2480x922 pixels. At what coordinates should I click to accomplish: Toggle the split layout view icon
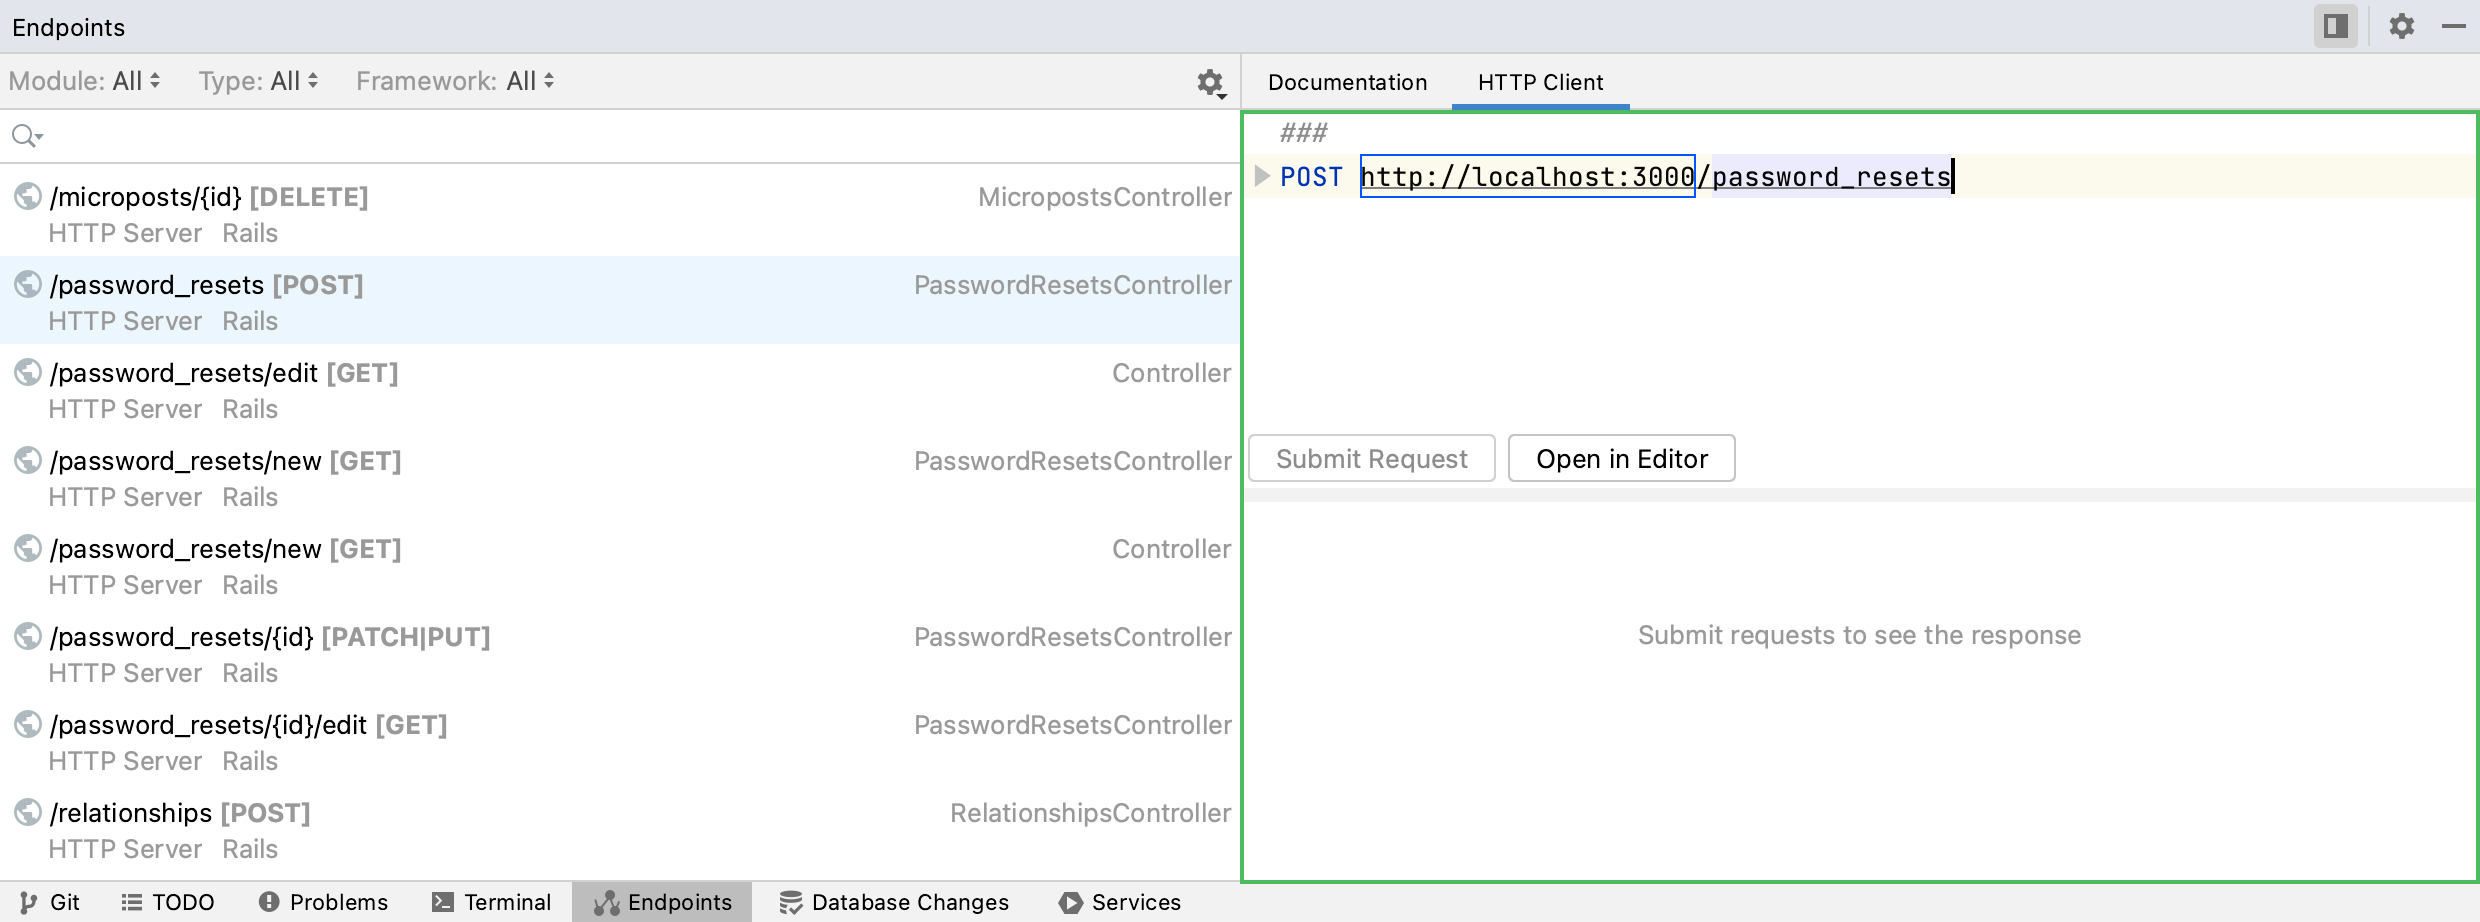[2336, 26]
